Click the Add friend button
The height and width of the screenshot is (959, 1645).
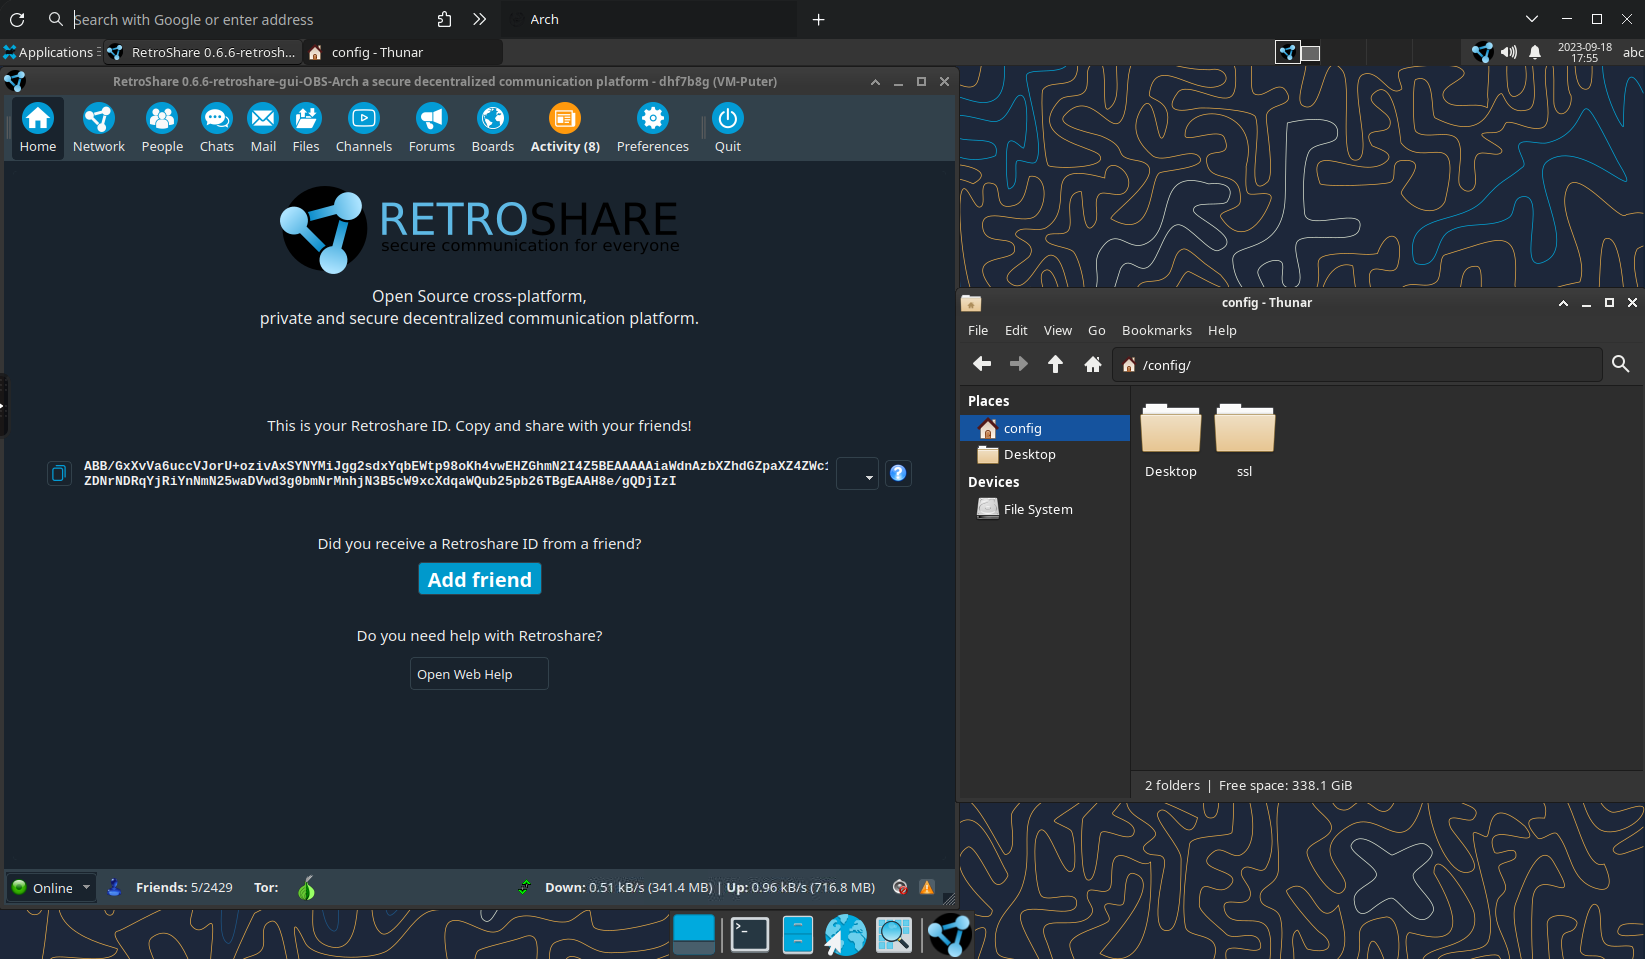click(479, 579)
